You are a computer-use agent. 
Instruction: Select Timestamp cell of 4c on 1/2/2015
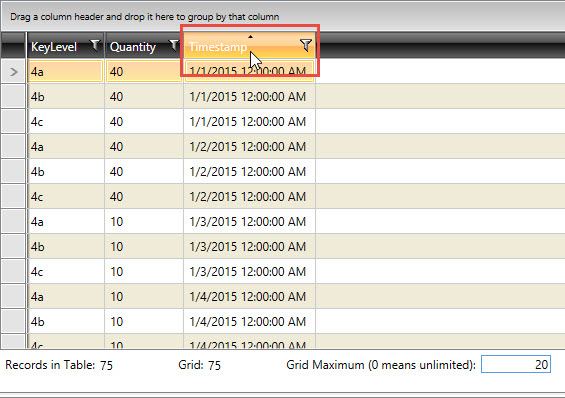pyautogui.click(x=250, y=196)
